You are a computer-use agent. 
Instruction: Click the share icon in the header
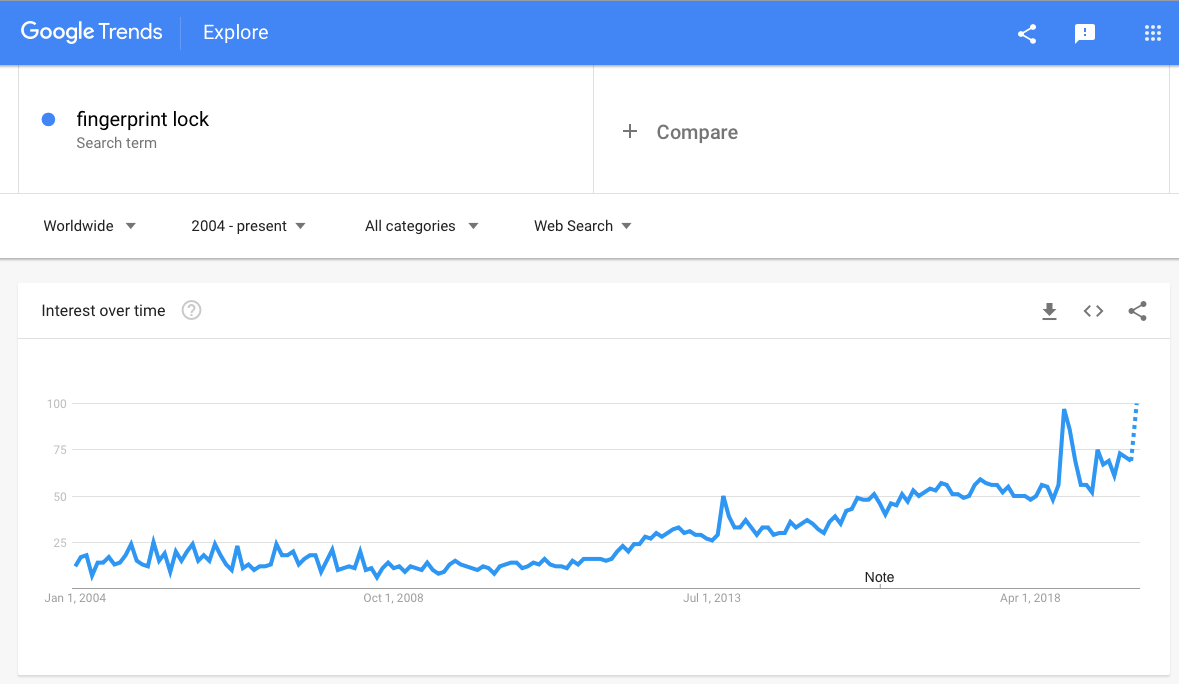(1026, 33)
